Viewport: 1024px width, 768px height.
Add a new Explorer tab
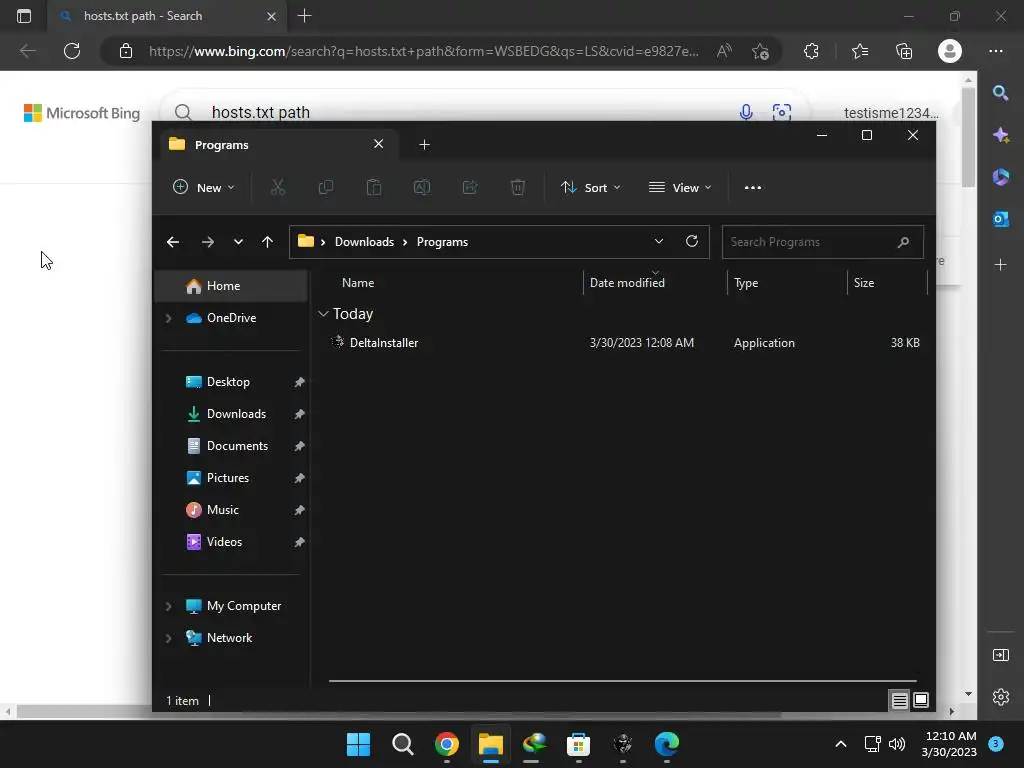tap(424, 144)
